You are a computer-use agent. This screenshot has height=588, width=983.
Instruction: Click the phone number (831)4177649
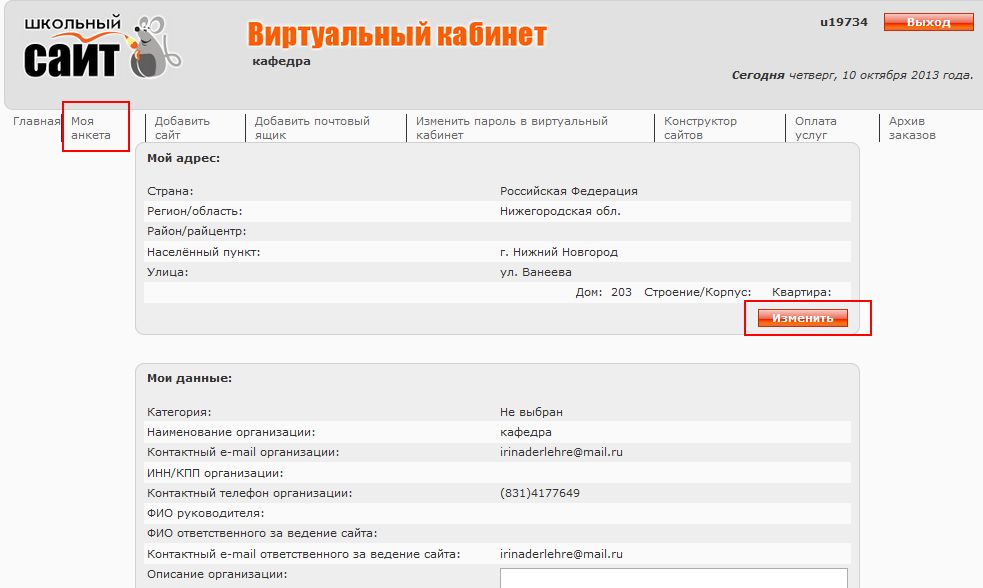coord(540,493)
